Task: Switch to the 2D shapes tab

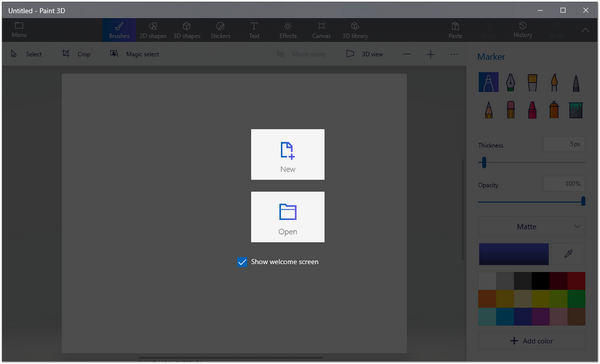Action: [153, 30]
